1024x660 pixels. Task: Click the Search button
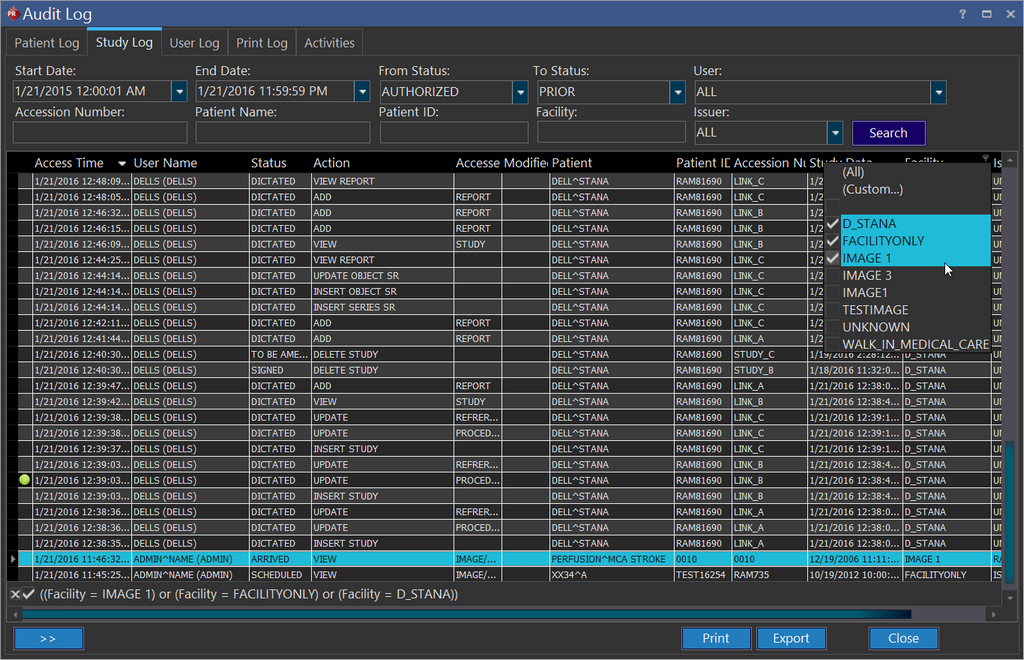(x=888, y=133)
